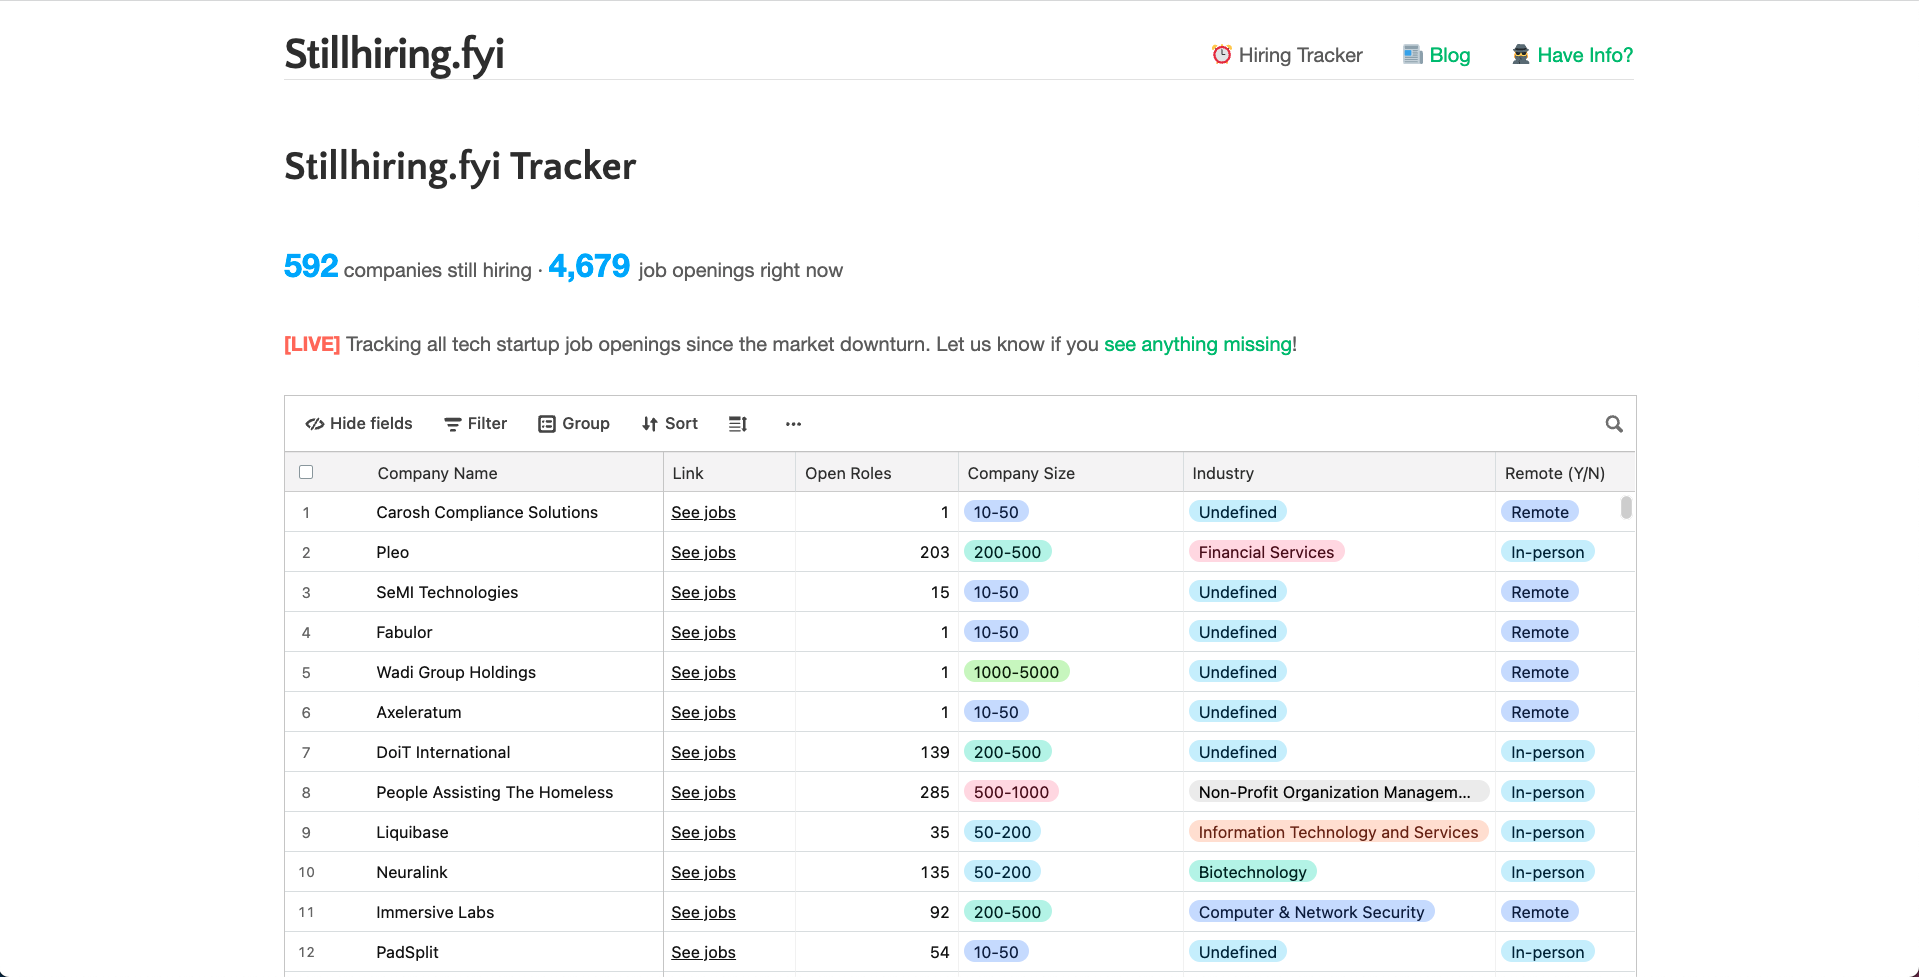
Task: Click the Link column header
Action: 729,473
